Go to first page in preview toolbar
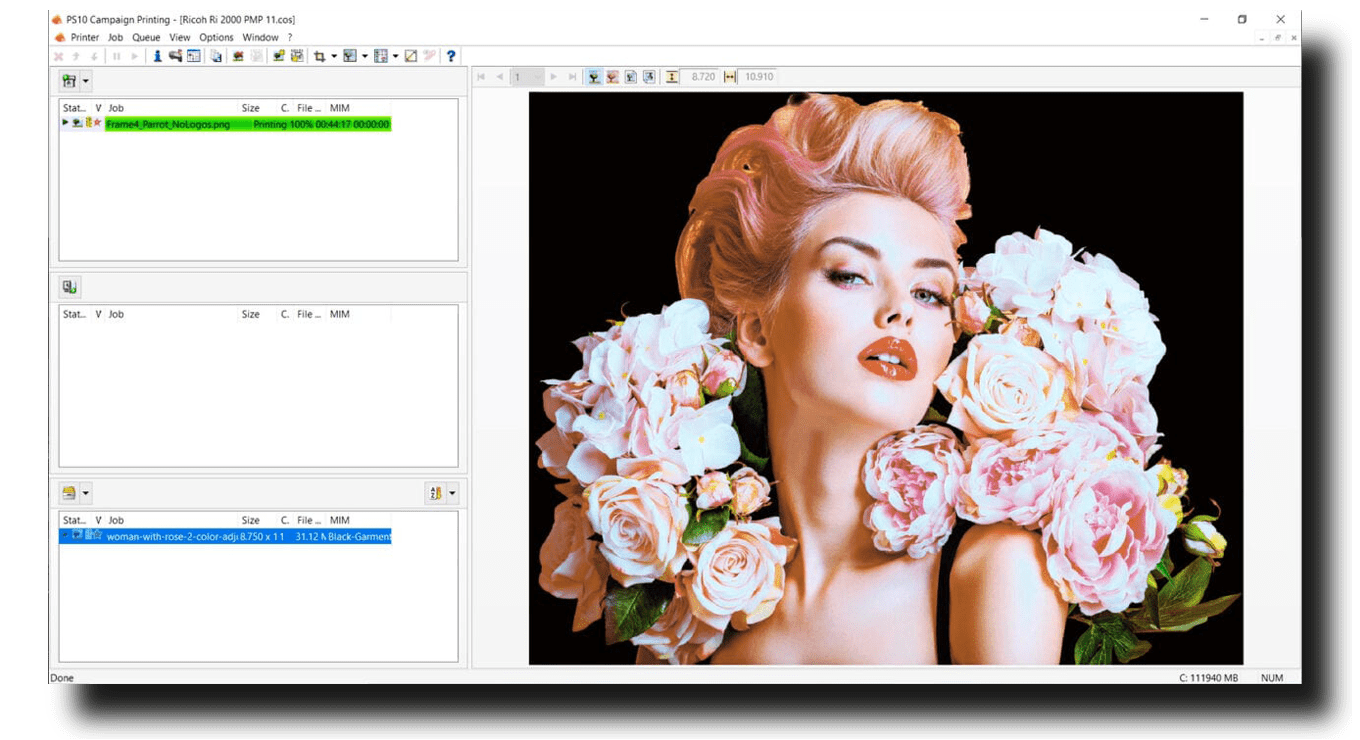The image size is (1360, 740). pyautogui.click(x=481, y=77)
